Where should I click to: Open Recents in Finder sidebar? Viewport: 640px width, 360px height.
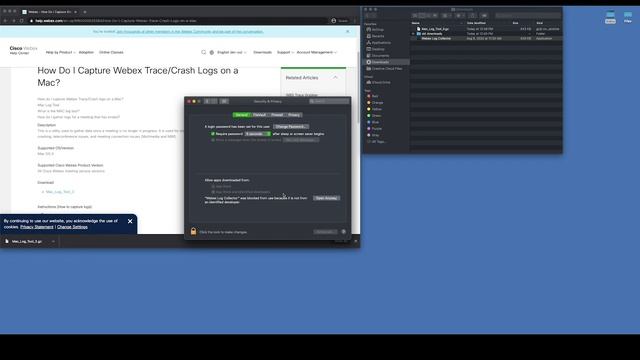coord(375,36)
